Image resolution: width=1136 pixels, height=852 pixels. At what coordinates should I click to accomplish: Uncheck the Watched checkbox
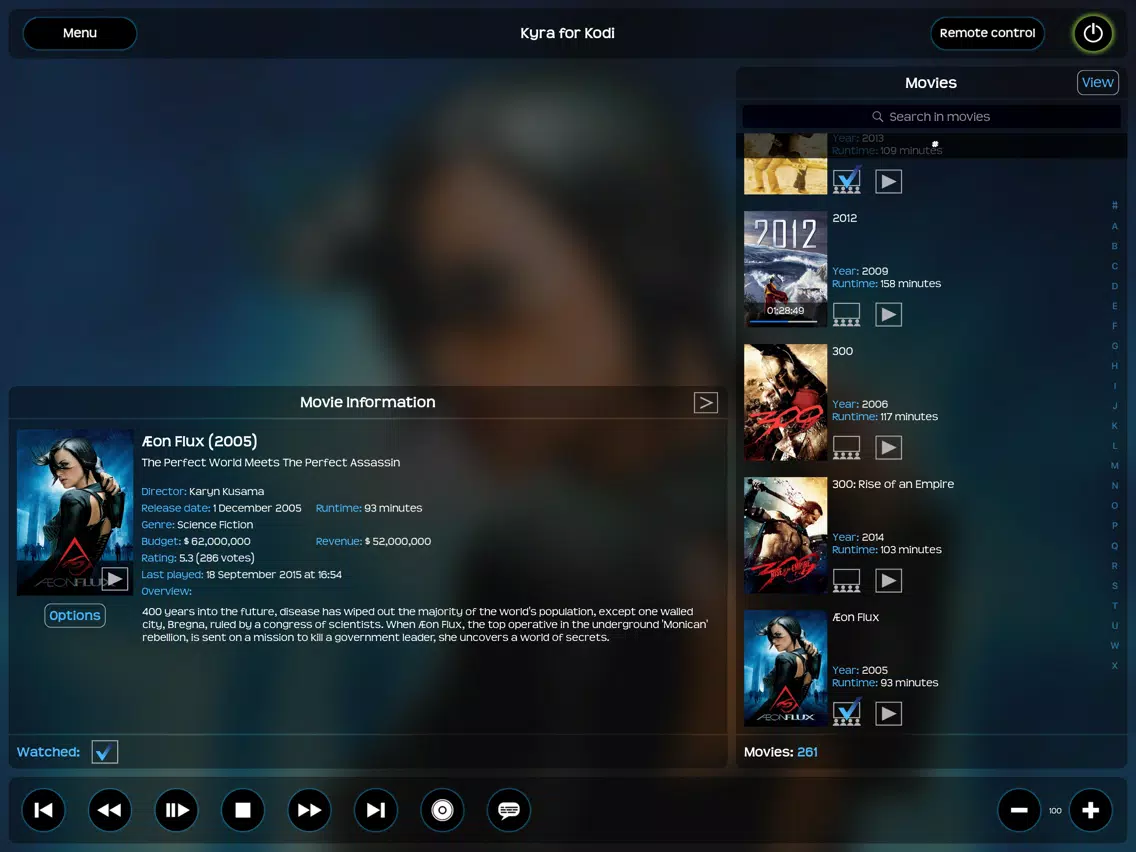105,752
